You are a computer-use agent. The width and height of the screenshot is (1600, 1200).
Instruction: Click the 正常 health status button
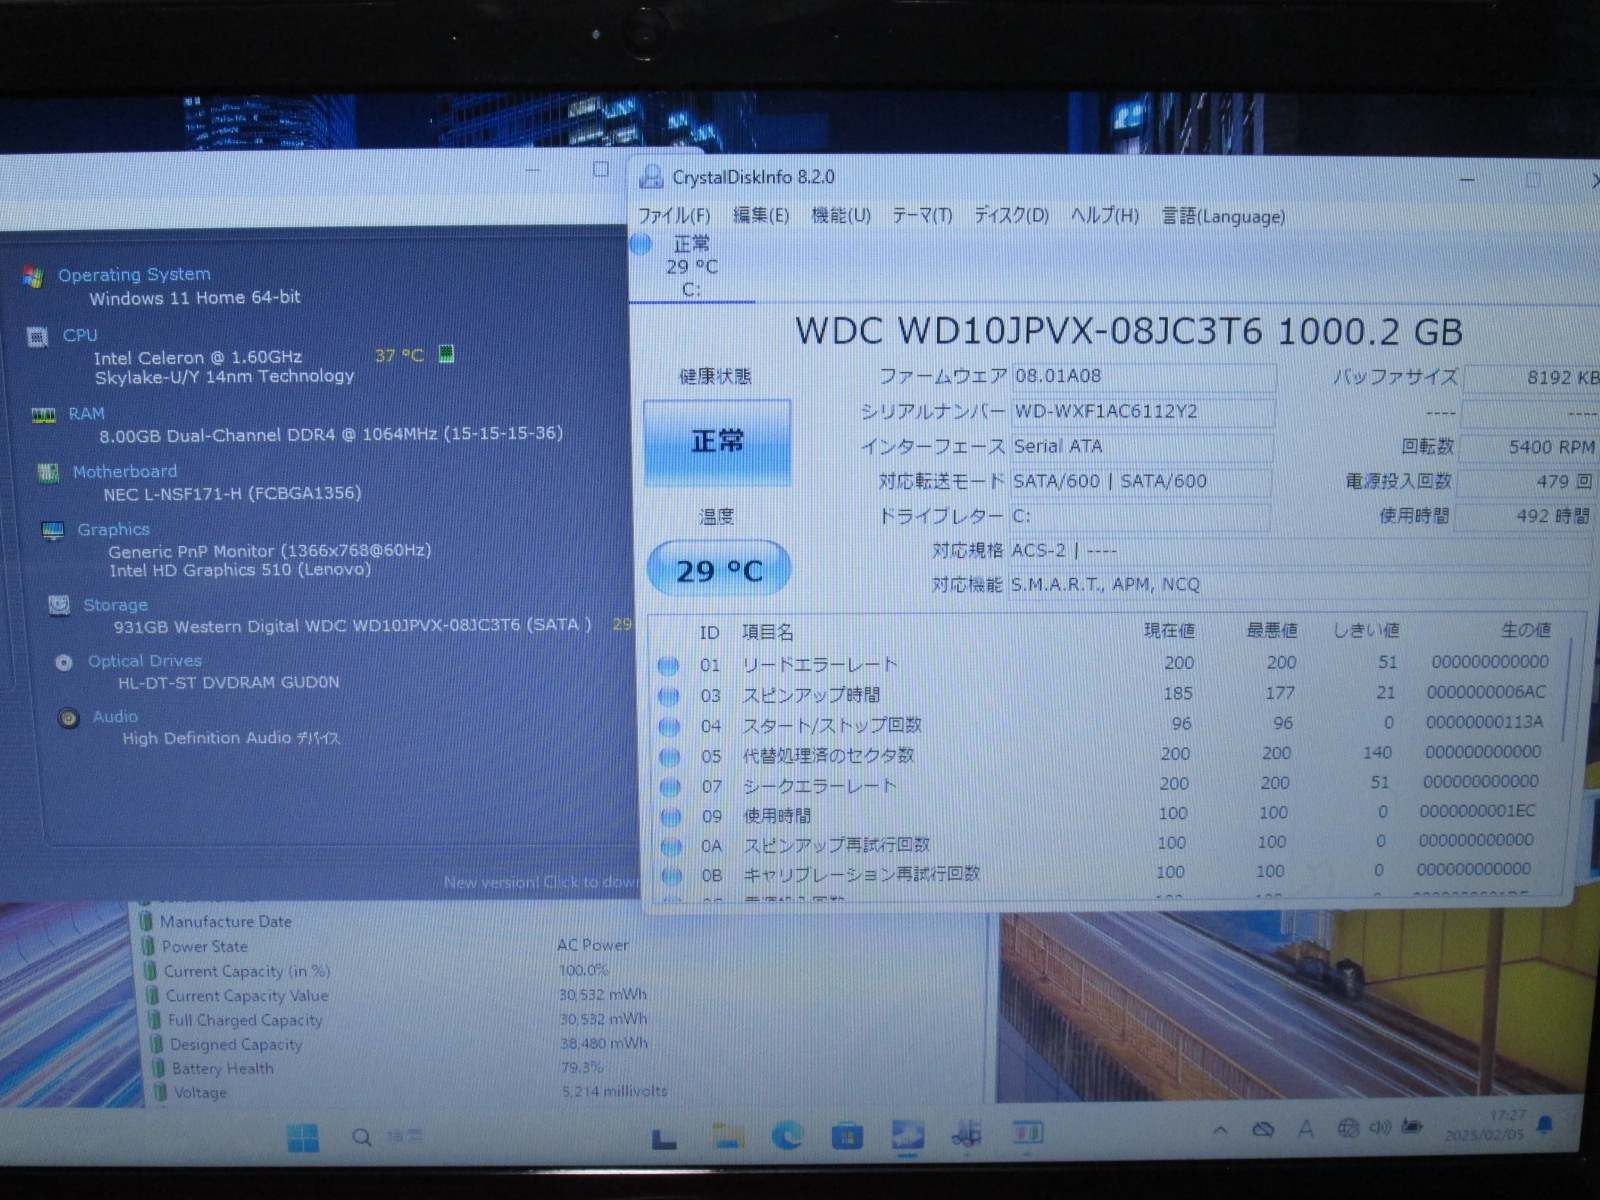coord(717,441)
